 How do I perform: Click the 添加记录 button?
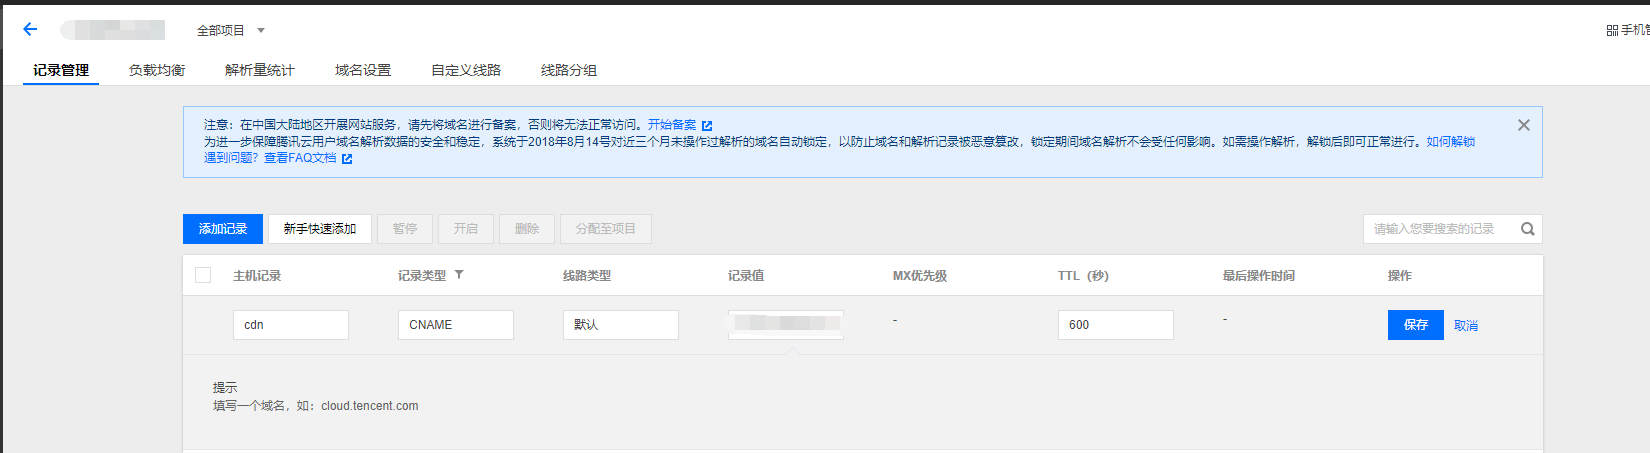click(x=223, y=229)
